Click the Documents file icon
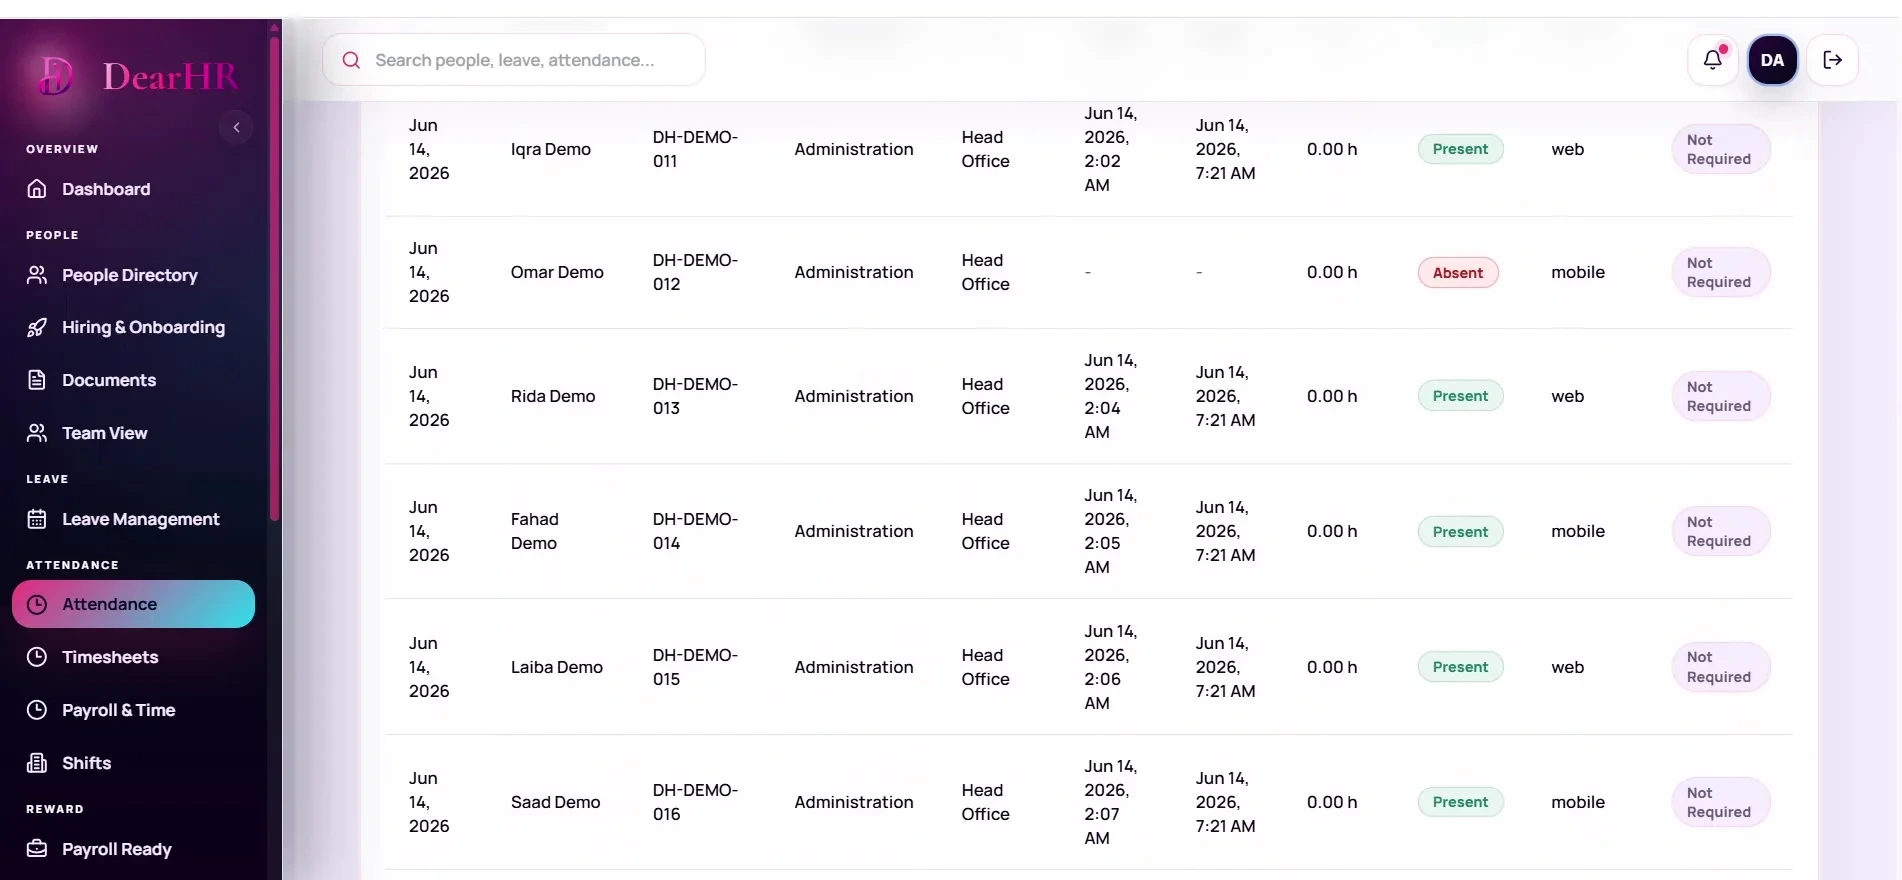The height and width of the screenshot is (880, 1902). (37, 380)
